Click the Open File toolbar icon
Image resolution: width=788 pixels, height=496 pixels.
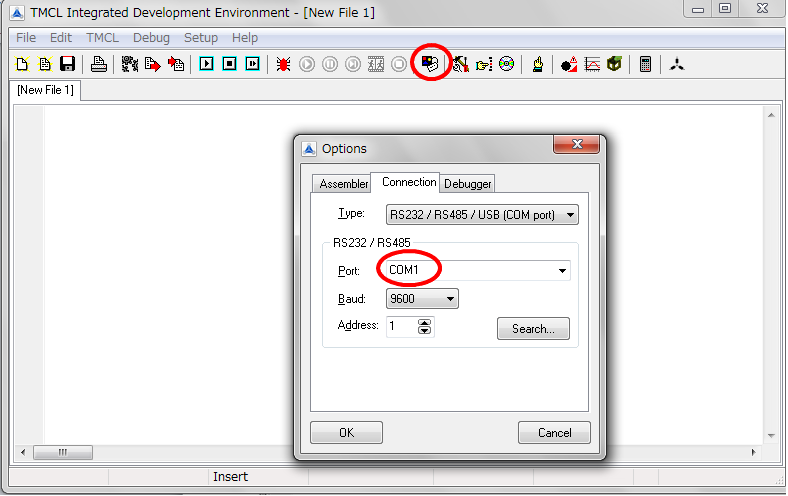45,64
